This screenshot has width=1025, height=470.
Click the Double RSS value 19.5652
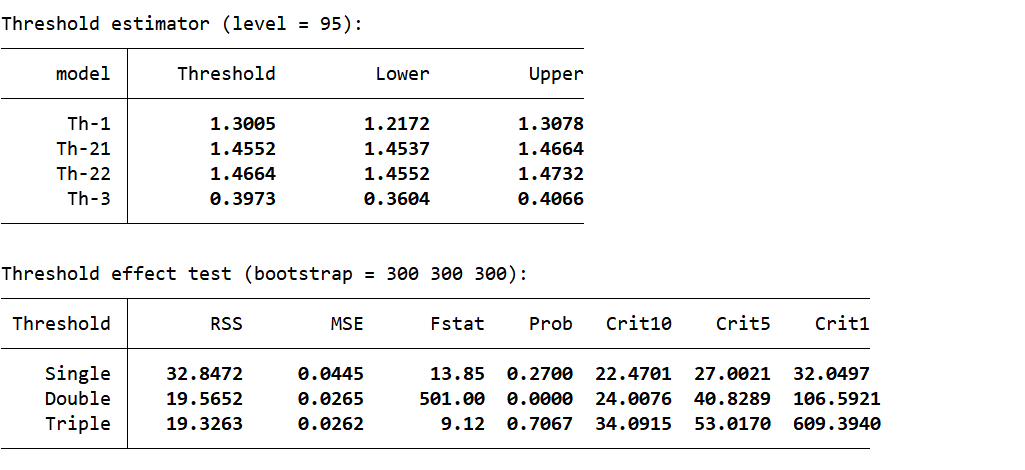tap(204, 398)
